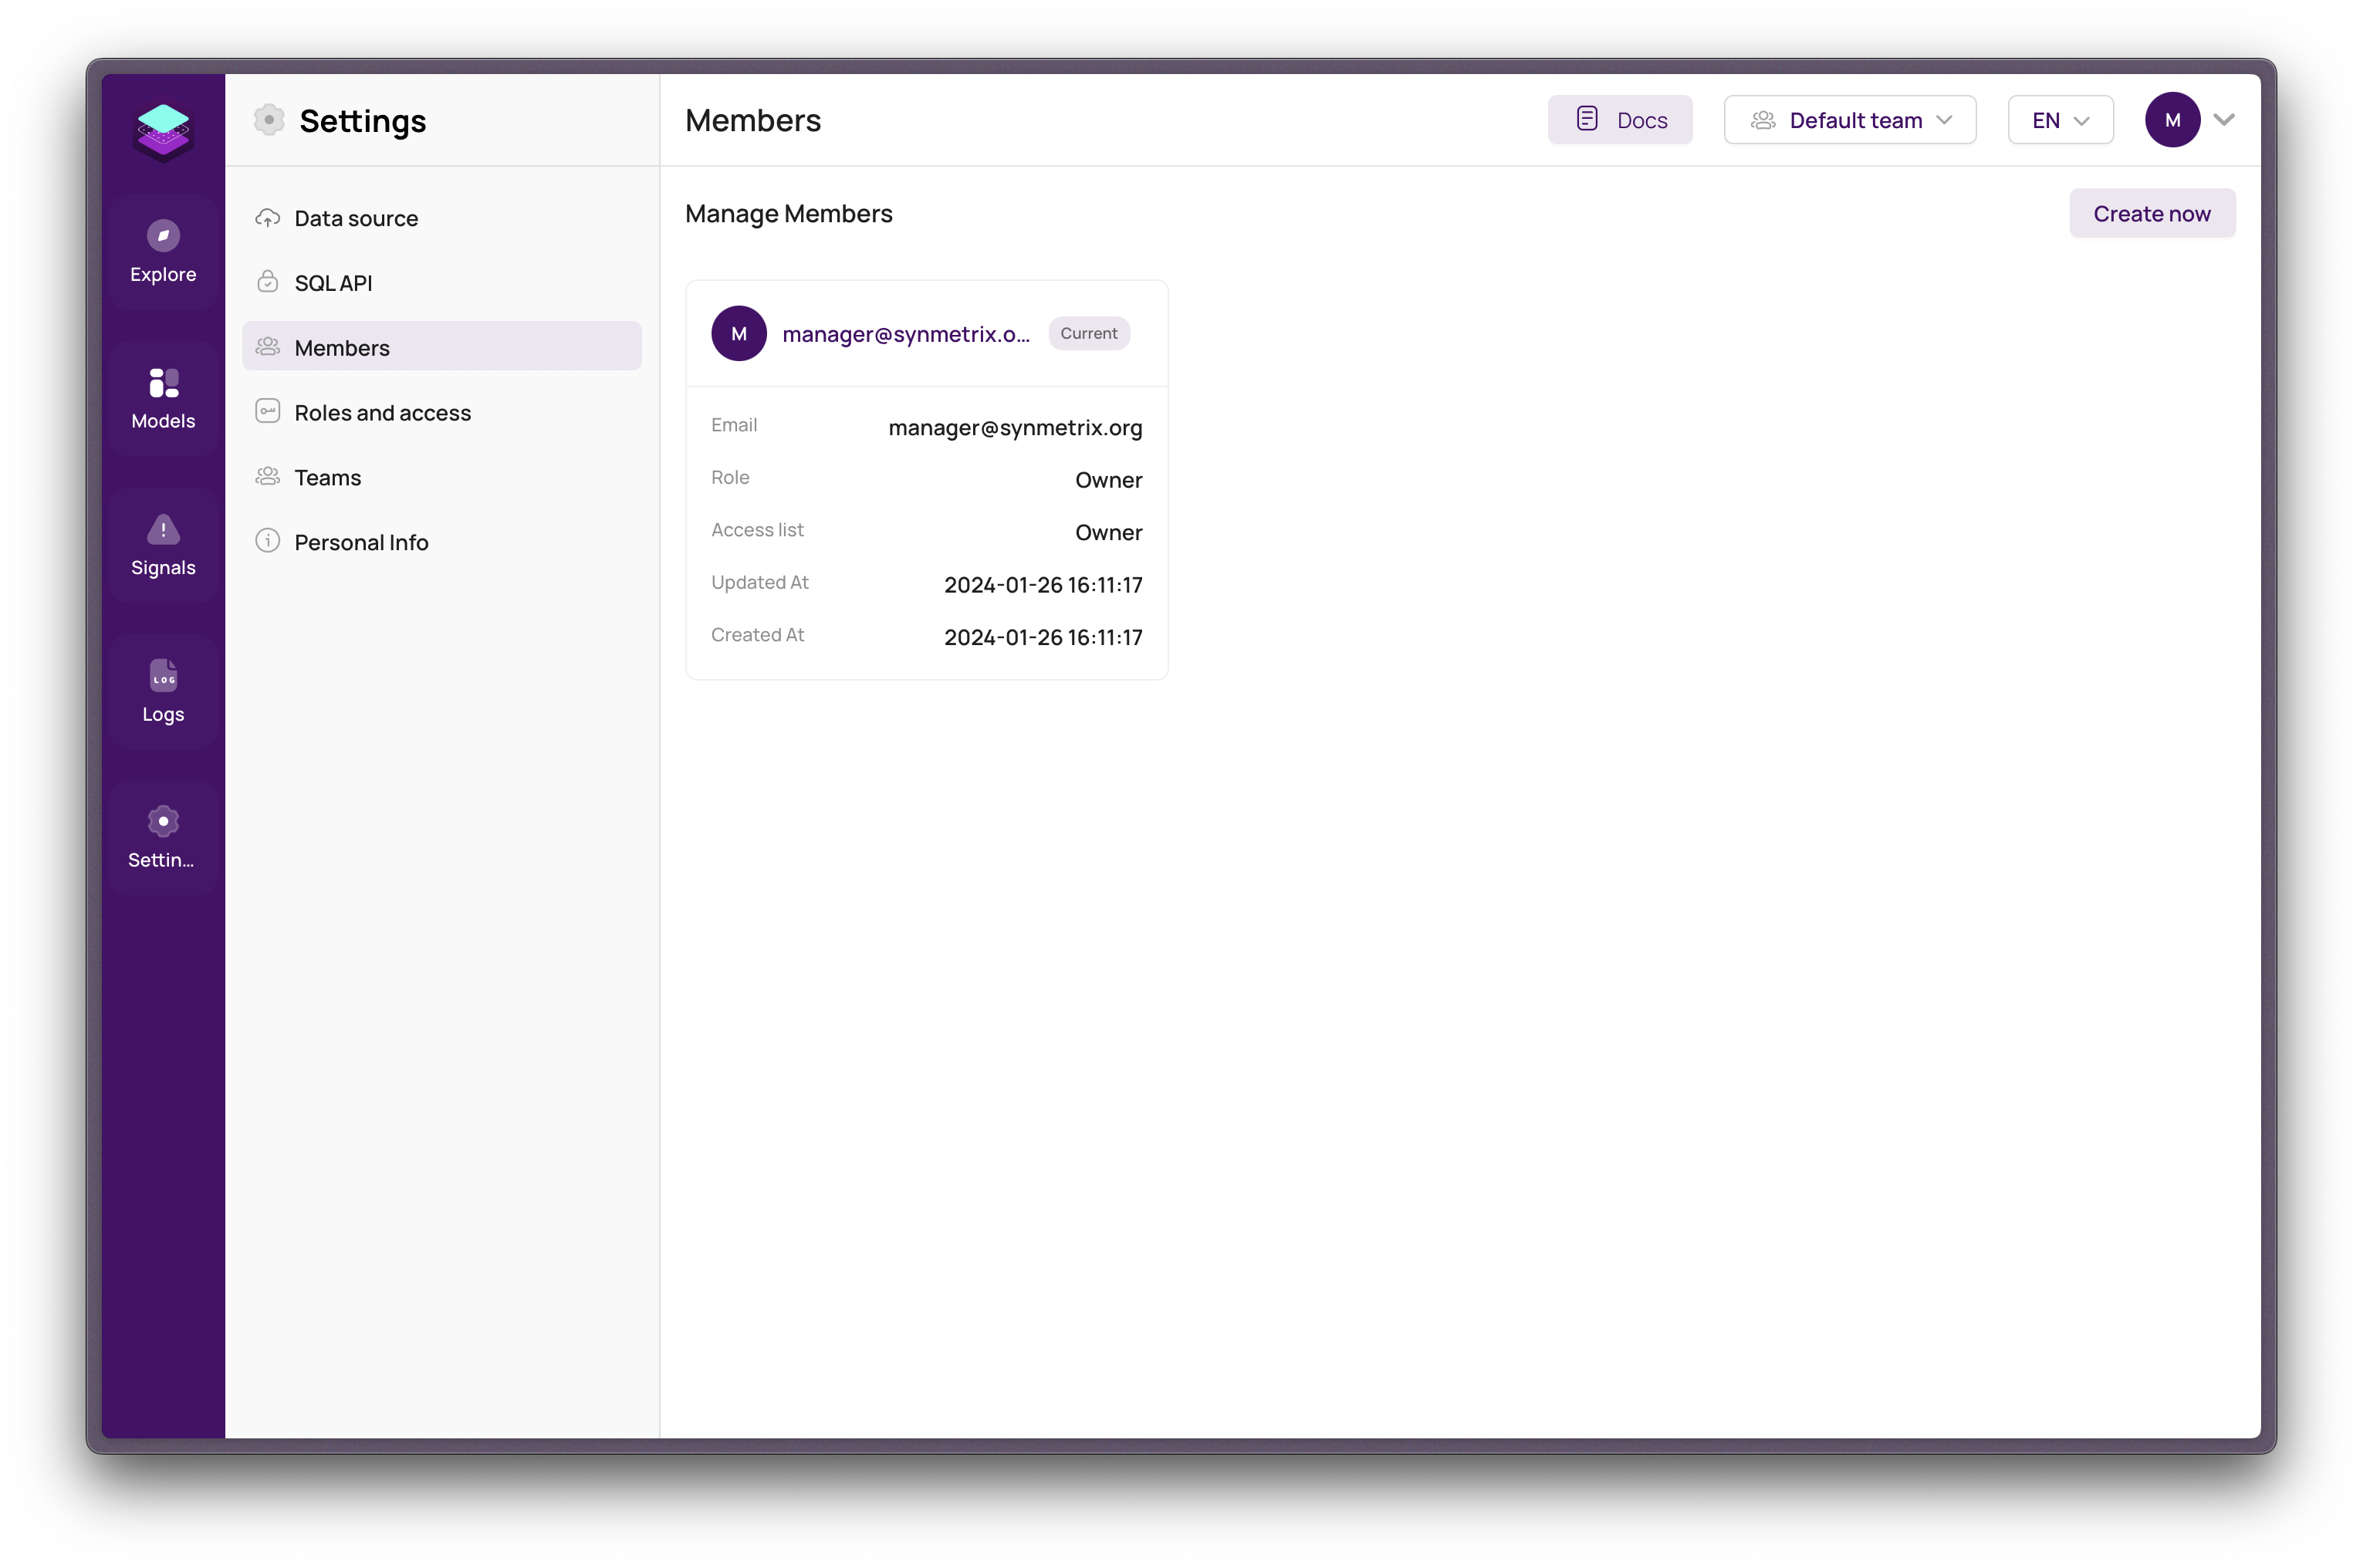Select the Teams menu item

pos(329,476)
